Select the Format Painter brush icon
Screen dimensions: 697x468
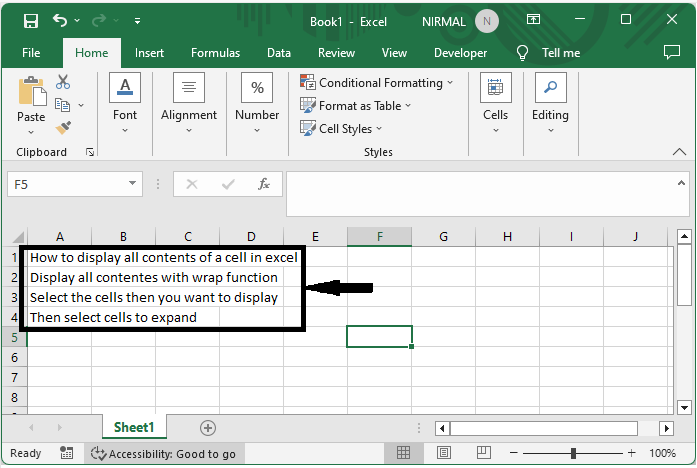tap(63, 127)
